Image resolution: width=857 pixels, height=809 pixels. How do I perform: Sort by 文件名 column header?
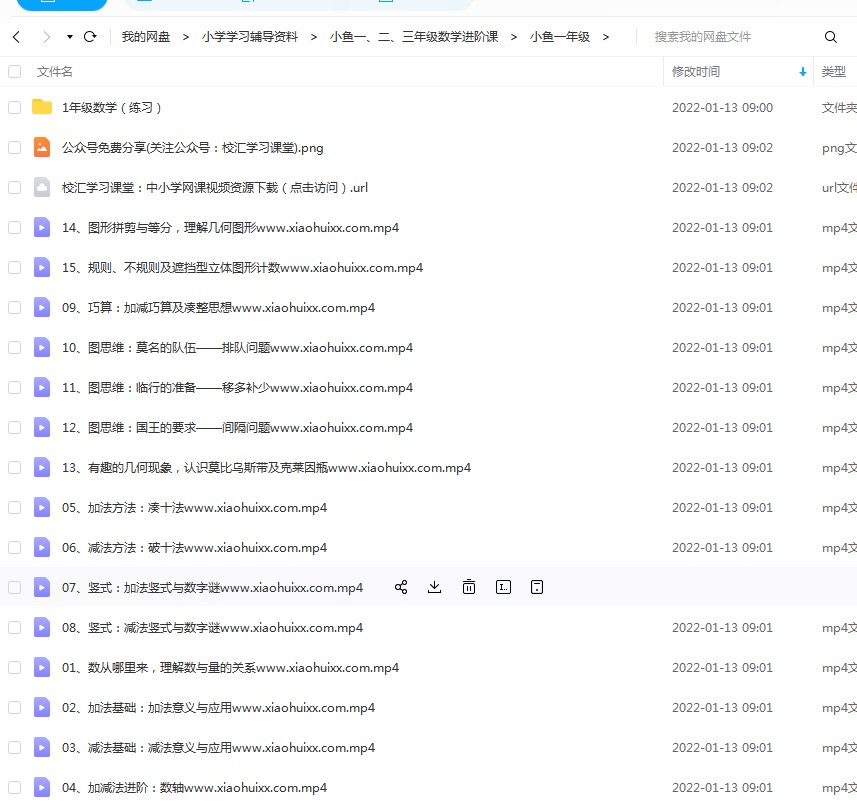(x=55, y=72)
